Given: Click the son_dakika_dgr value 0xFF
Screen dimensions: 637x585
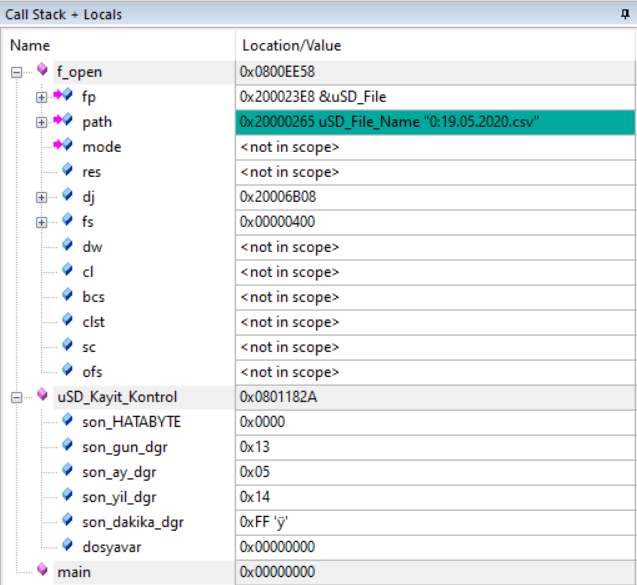Looking at the screenshot, I should (264, 522).
